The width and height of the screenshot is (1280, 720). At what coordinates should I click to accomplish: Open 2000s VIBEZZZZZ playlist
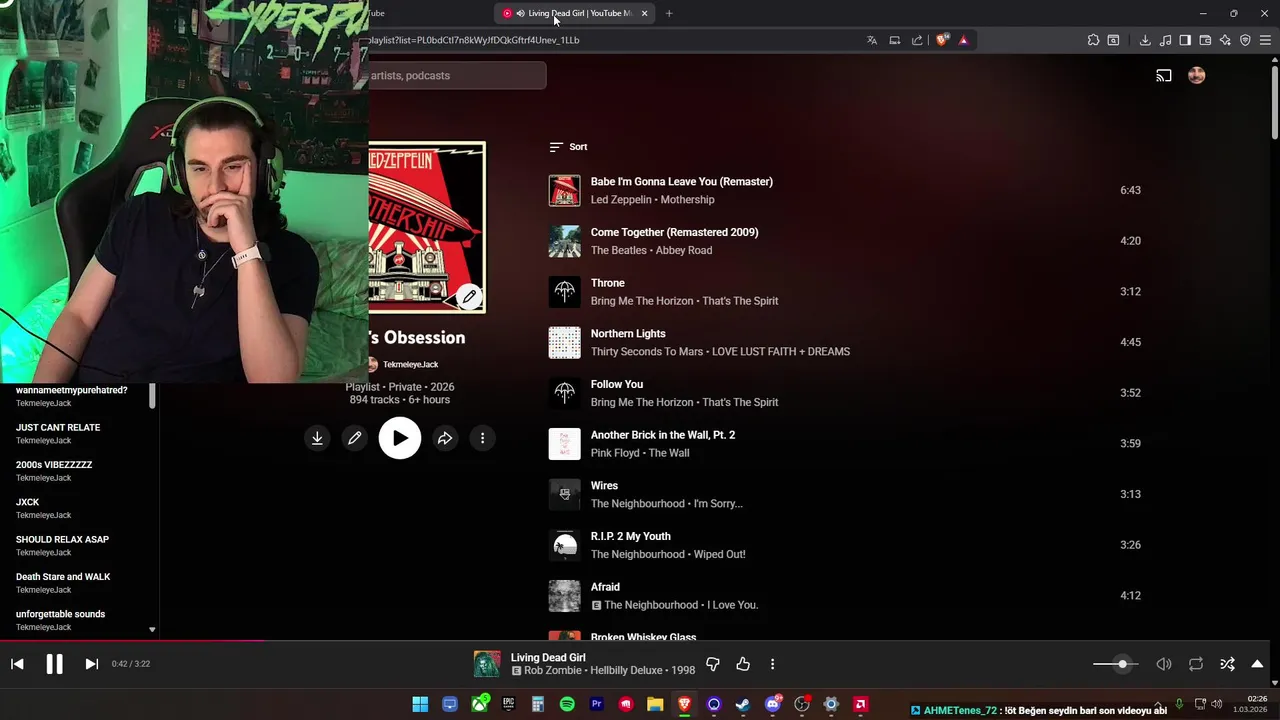(54, 465)
